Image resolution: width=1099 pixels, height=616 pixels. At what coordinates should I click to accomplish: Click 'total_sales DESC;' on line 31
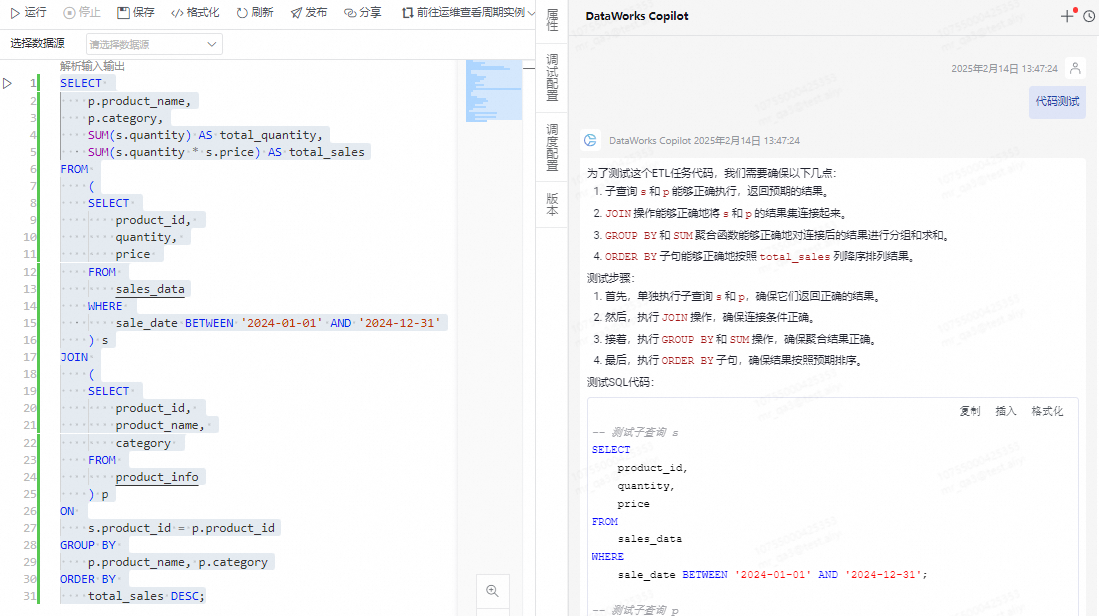click(x=146, y=596)
